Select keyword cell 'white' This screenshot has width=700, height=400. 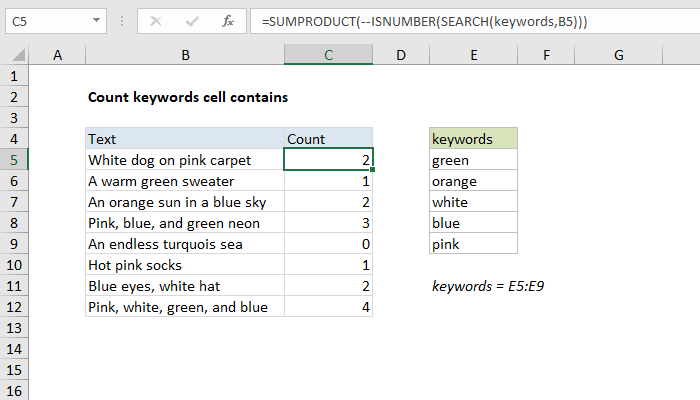coord(473,202)
